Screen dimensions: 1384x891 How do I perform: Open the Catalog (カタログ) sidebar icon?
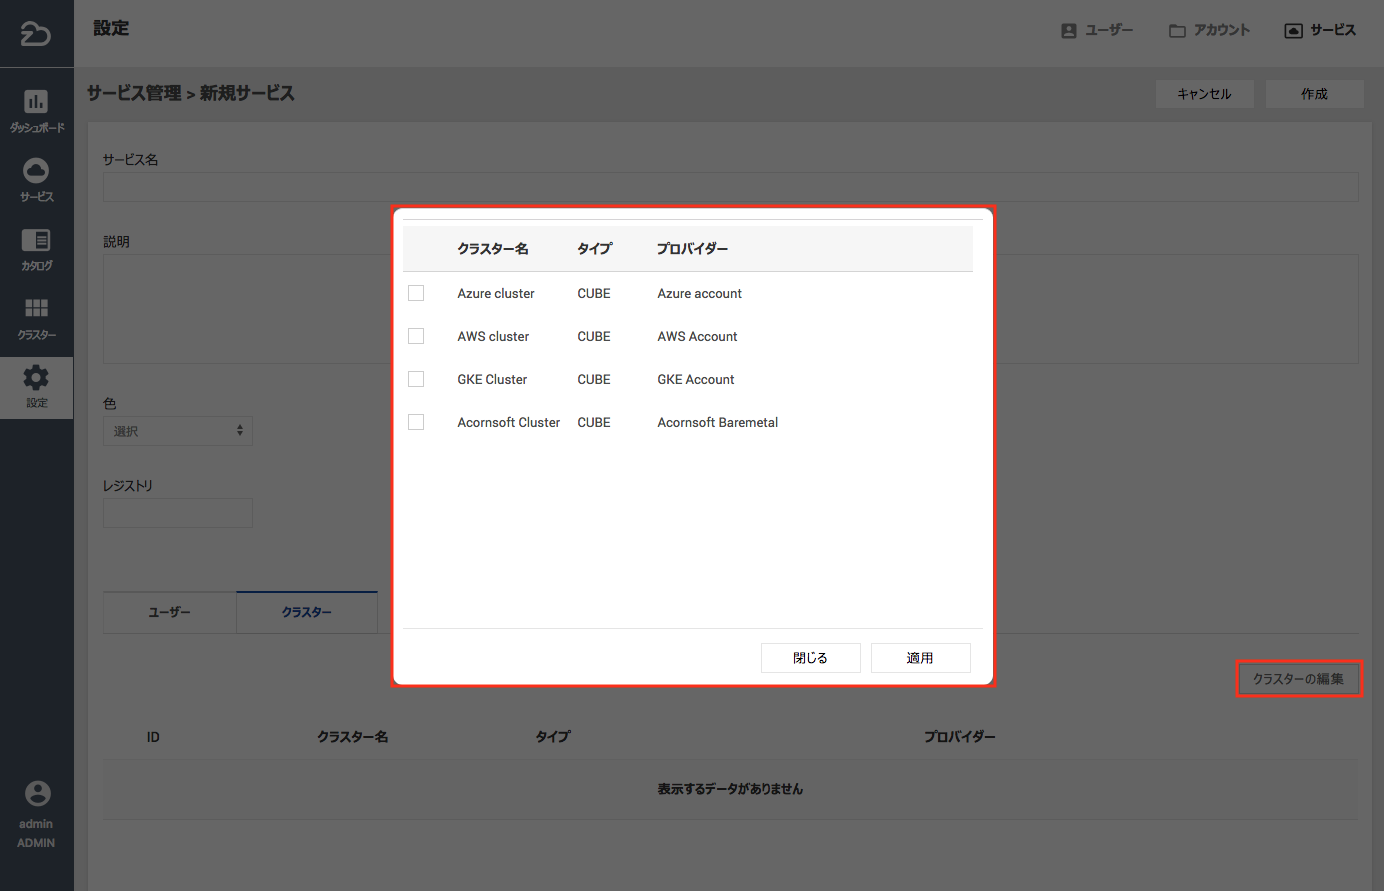[x=36, y=240]
